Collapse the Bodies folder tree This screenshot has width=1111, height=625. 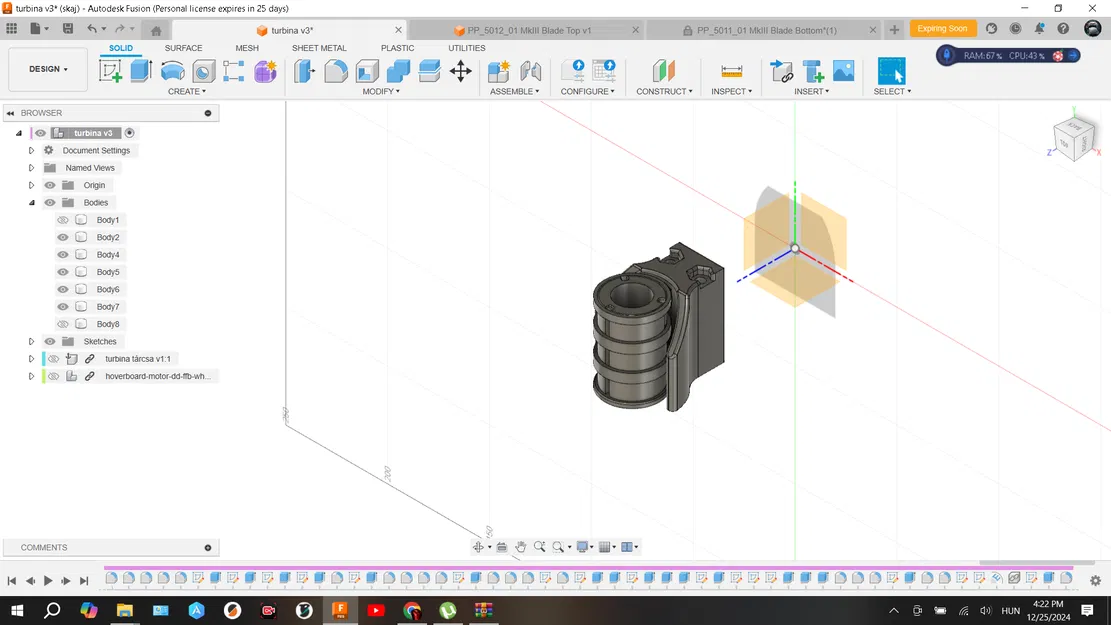pos(32,203)
